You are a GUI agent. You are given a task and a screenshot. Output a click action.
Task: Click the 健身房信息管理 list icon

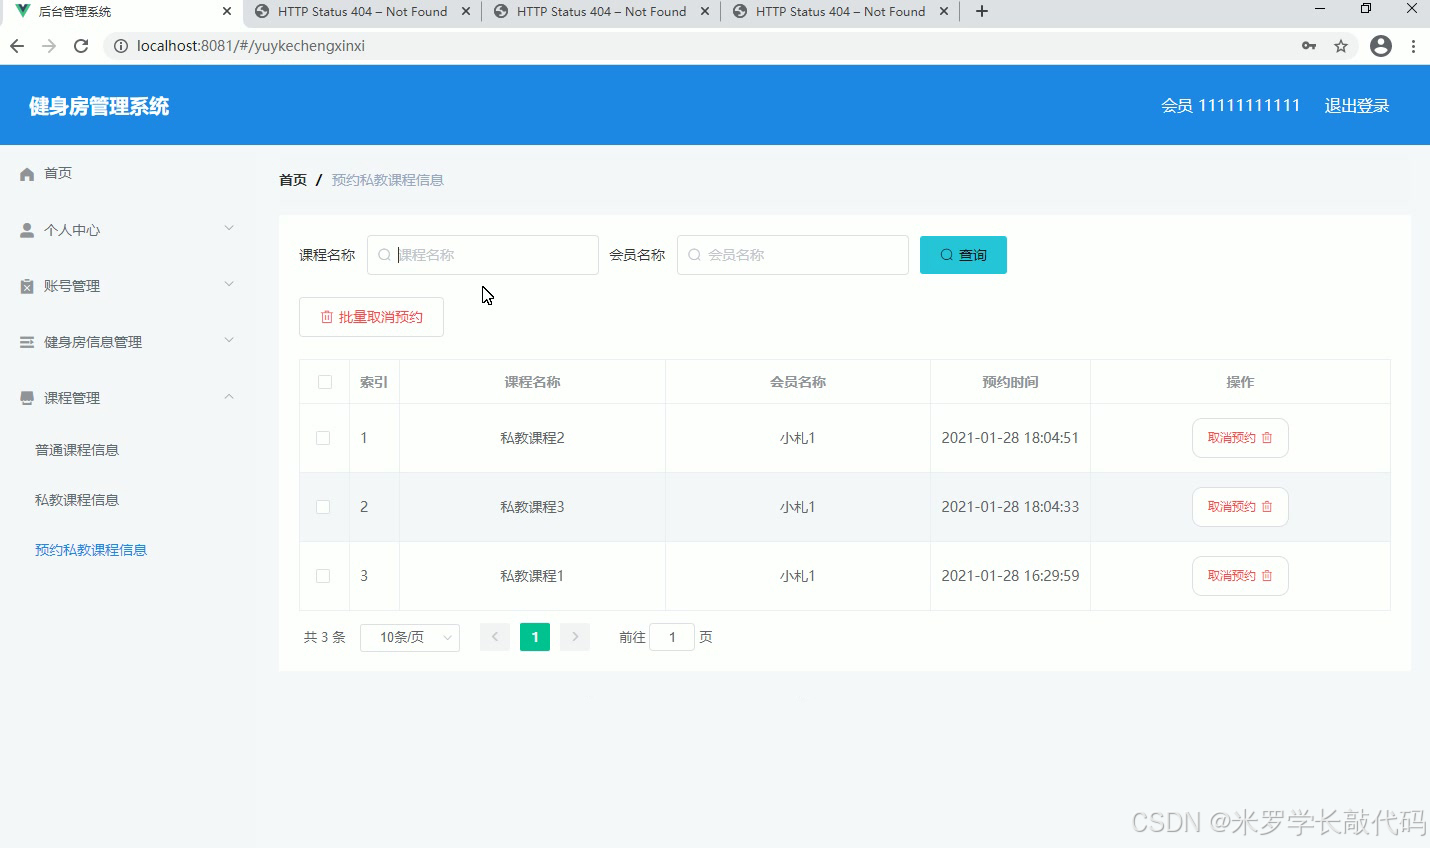tap(27, 342)
